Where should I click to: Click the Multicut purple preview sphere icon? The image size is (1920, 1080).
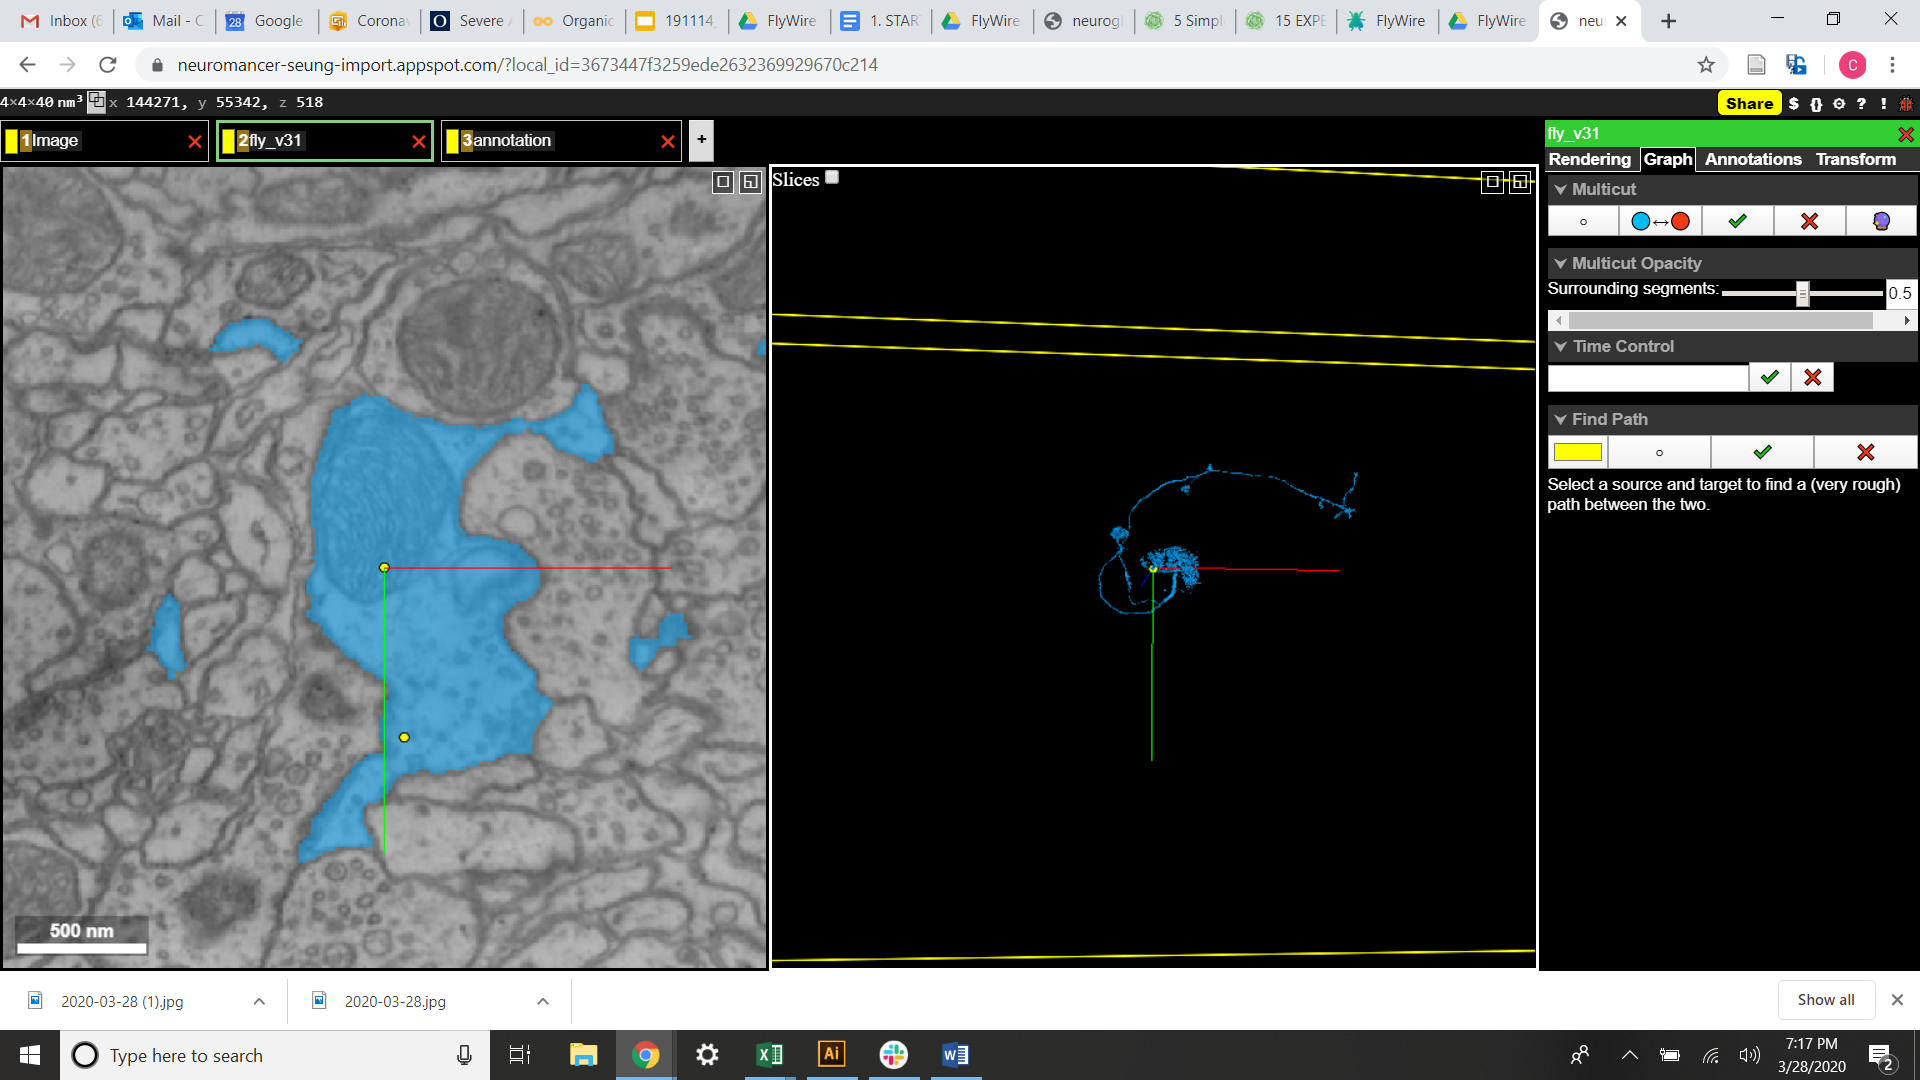click(1881, 221)
